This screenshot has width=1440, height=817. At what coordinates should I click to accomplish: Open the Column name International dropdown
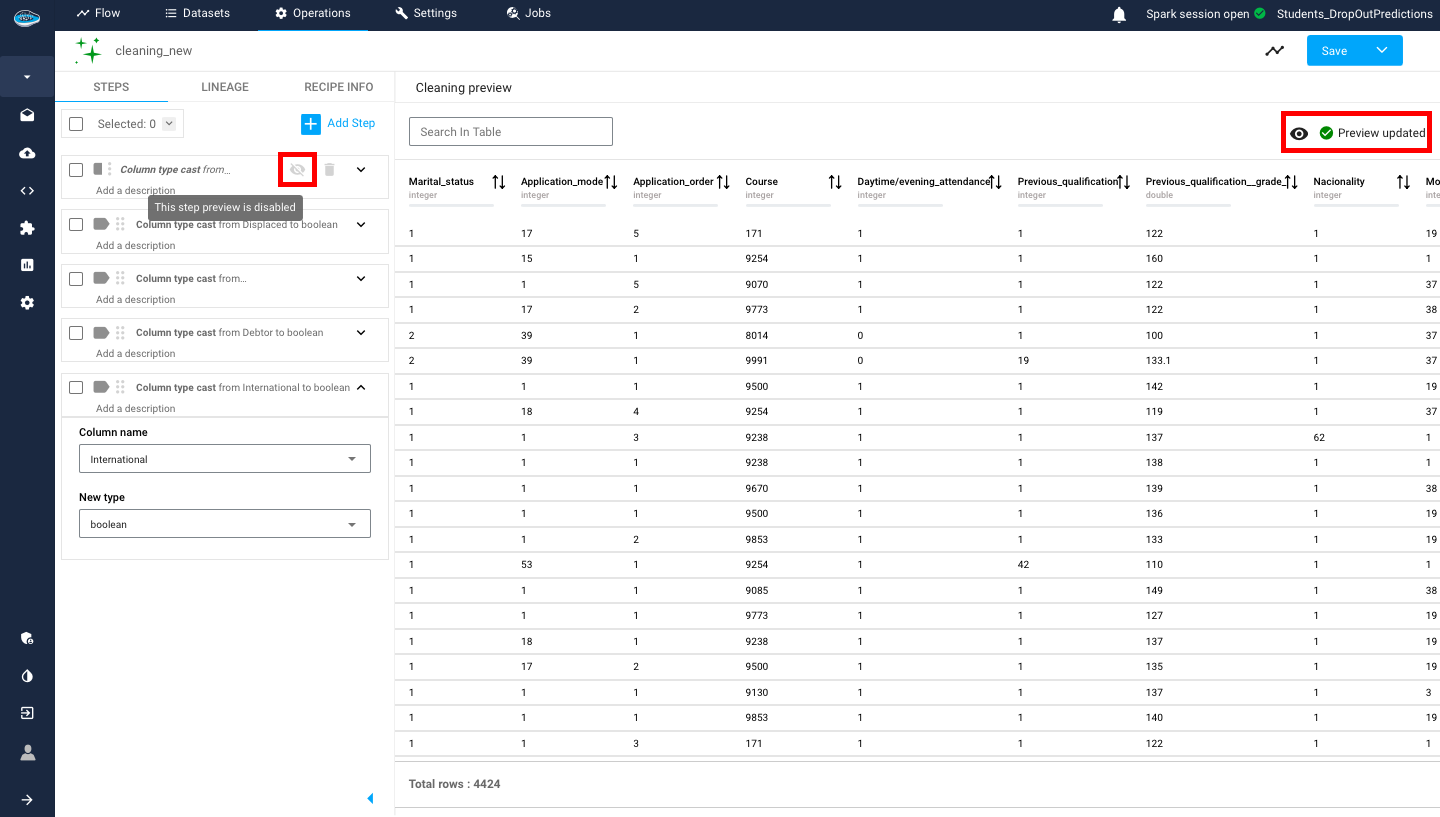coord(224,459)
